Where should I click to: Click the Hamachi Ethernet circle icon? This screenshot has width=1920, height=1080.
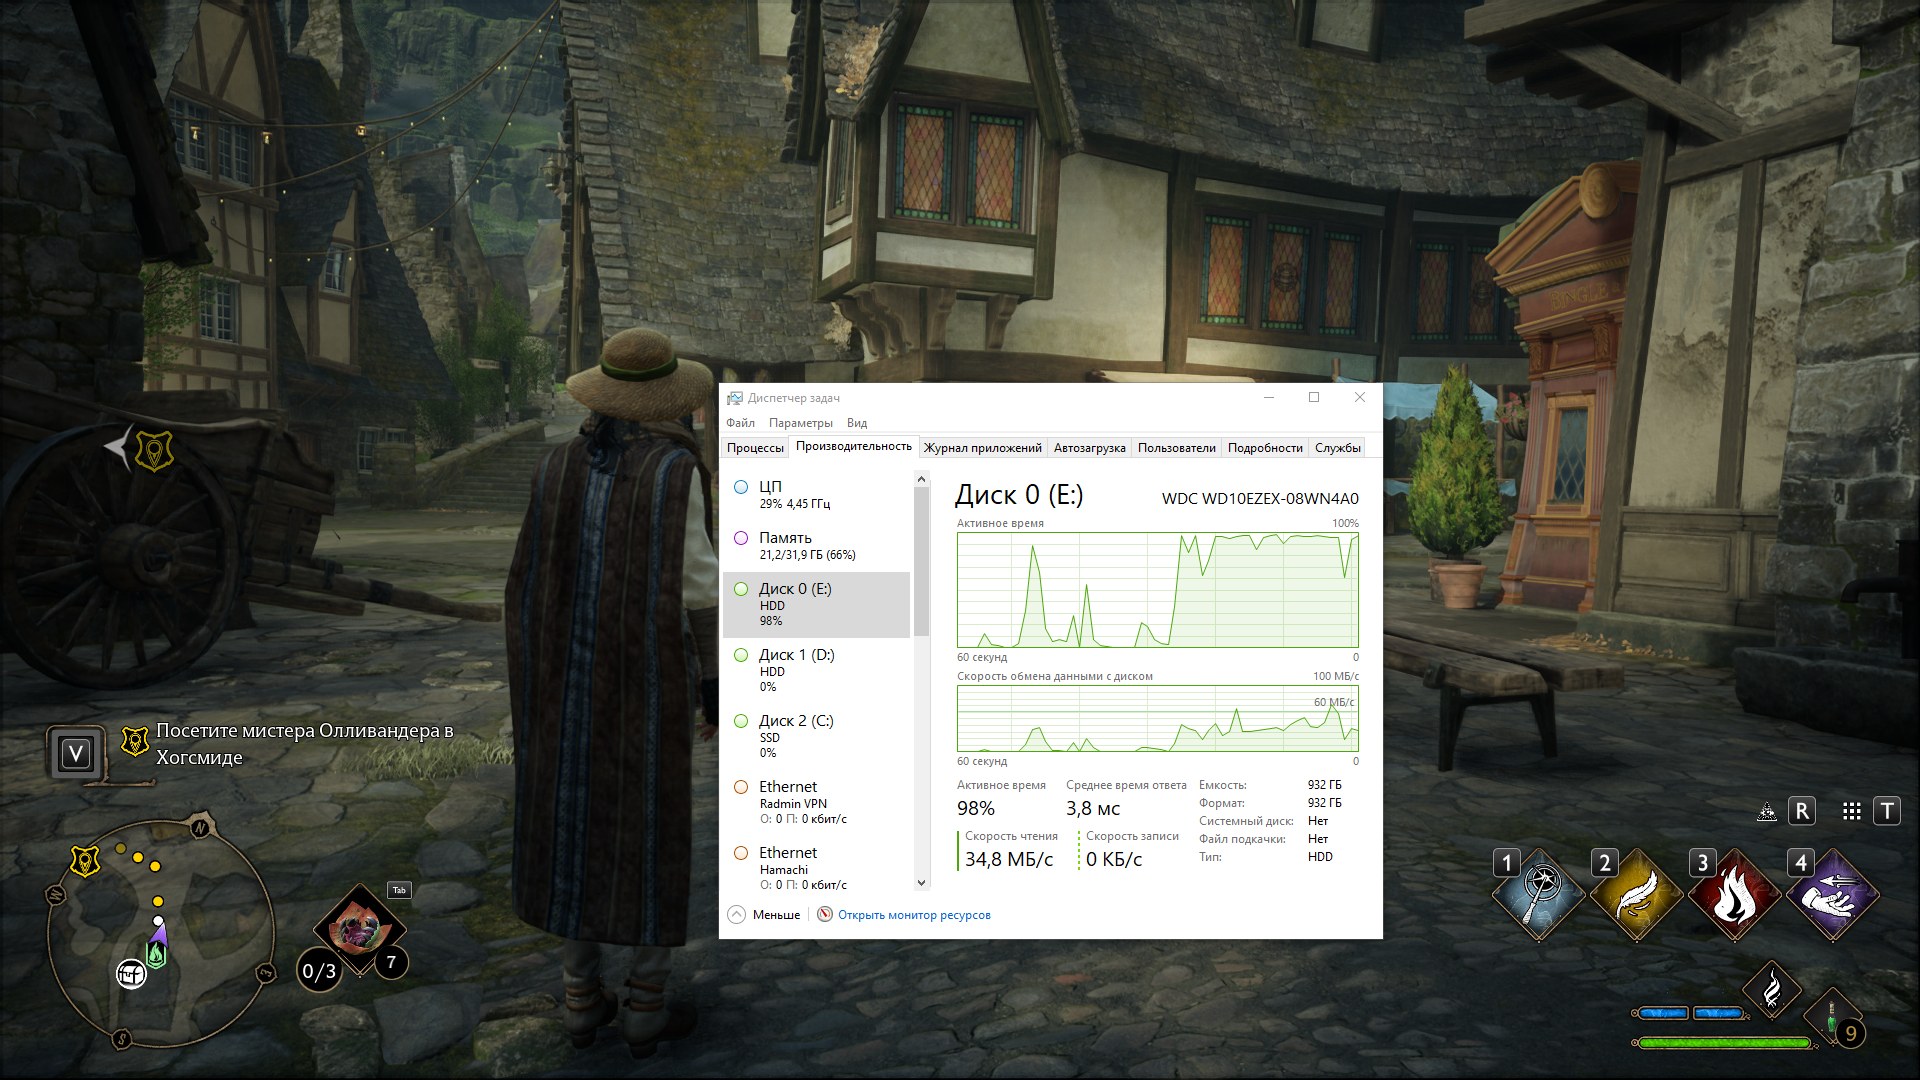click(x=741, y=853)
